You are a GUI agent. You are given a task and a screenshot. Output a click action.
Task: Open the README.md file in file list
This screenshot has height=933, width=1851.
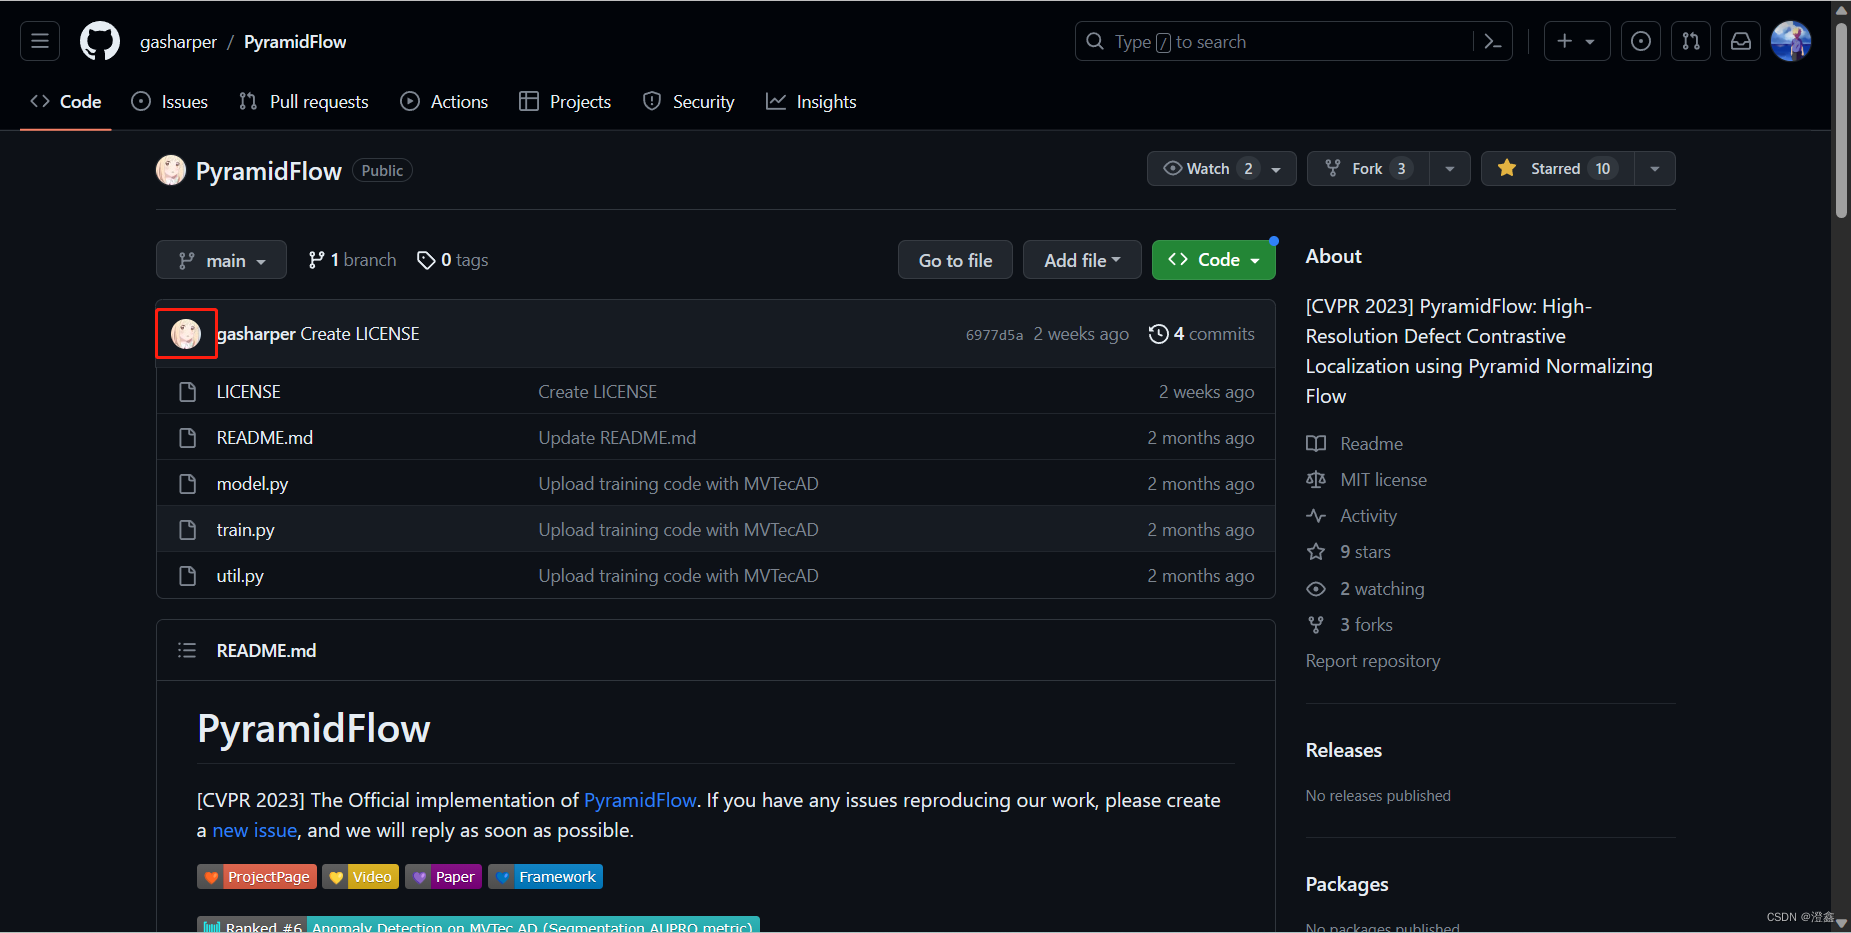click(x=265, y=438)
